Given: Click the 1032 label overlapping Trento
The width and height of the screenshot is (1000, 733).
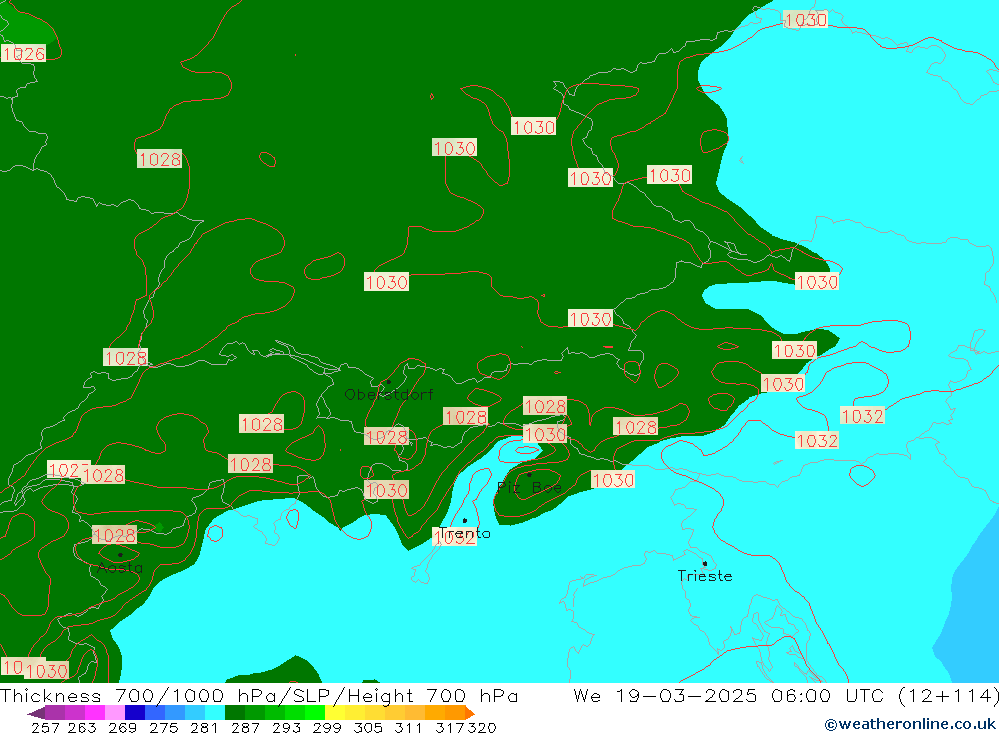Looking at the screenshot, I should pyautogui.click(x=454, y=538).
